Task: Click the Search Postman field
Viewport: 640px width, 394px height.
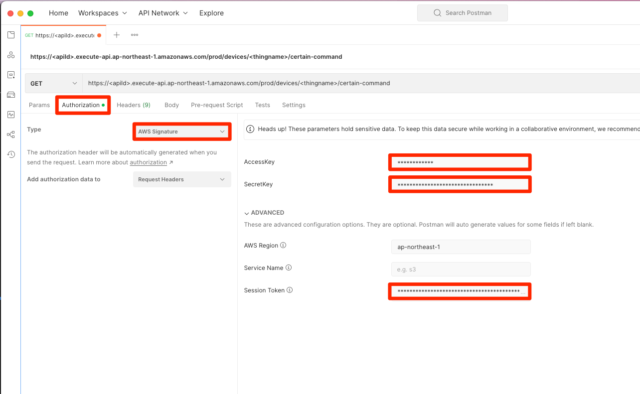Action: point(462,13)
